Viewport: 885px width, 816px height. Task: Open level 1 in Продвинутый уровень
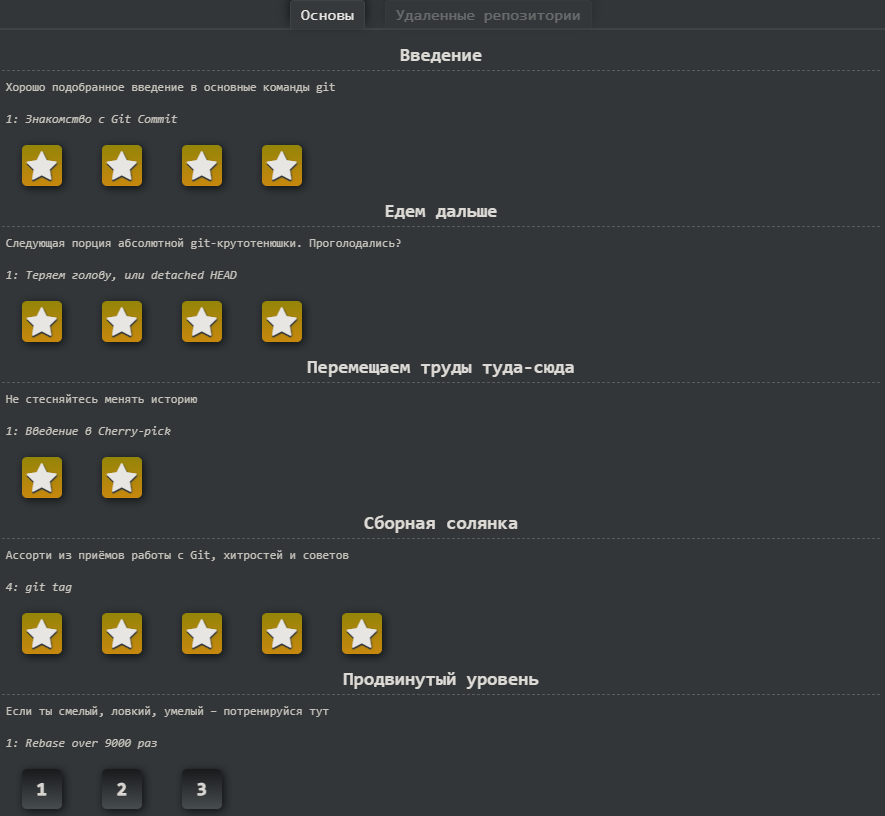42,789
